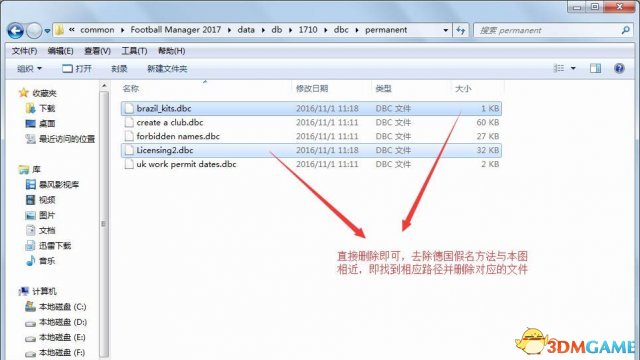Open 文档 library
640x360 pixels.
pos(41,231)
